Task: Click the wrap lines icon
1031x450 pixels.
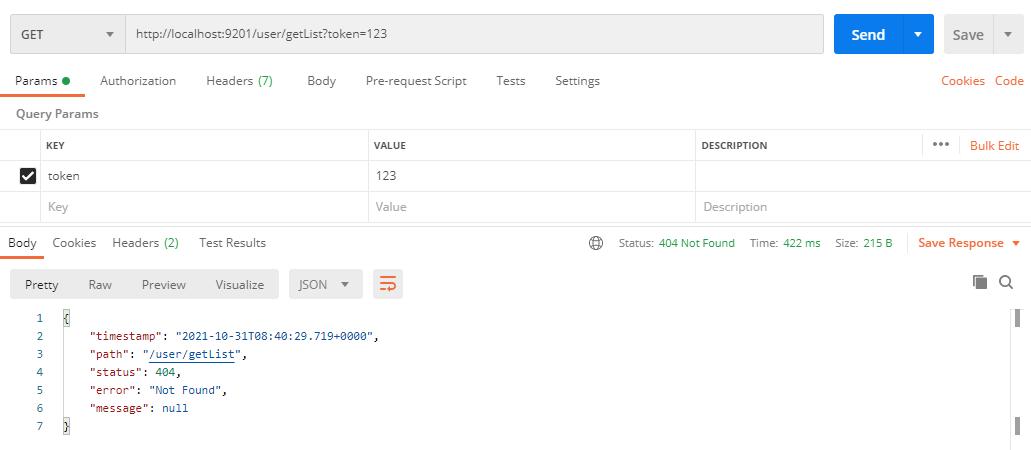Action: [388, 284]
